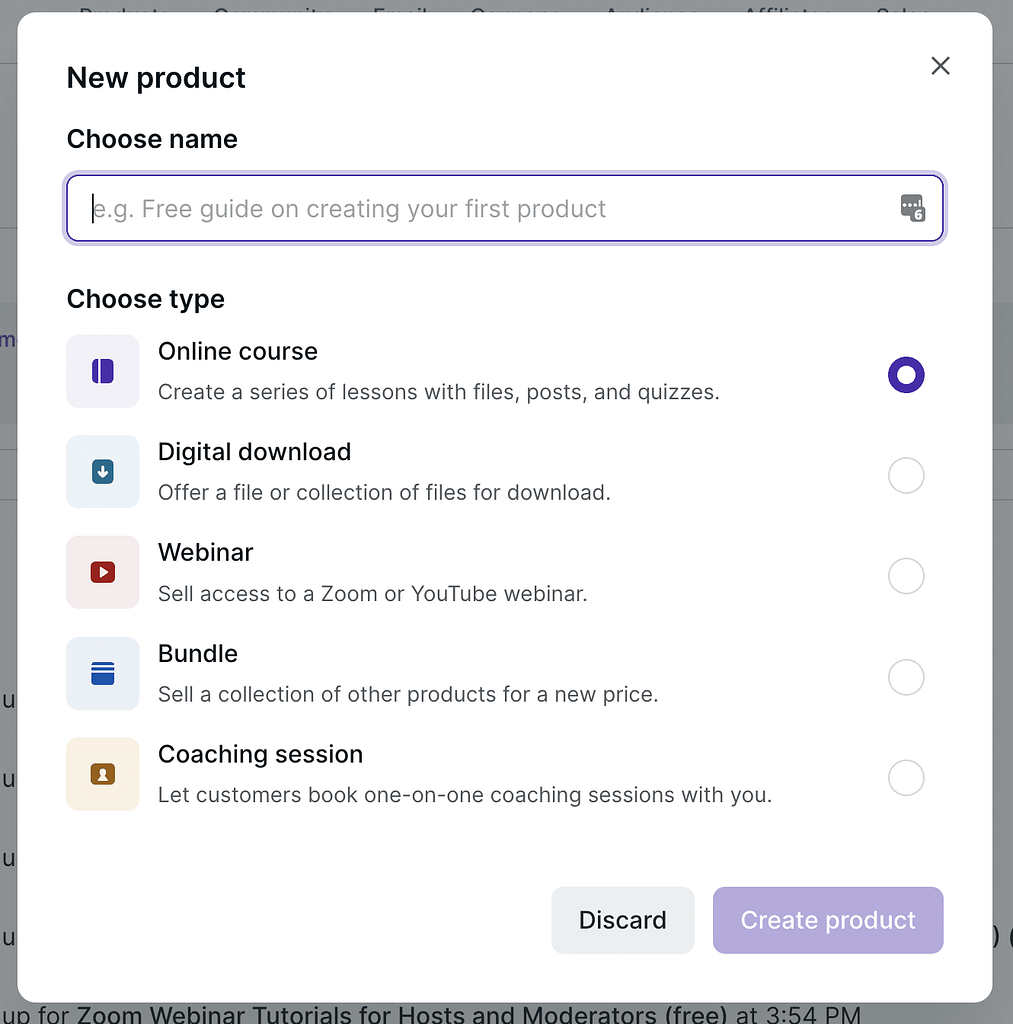Click the "Online course" title text

(237, 352)
